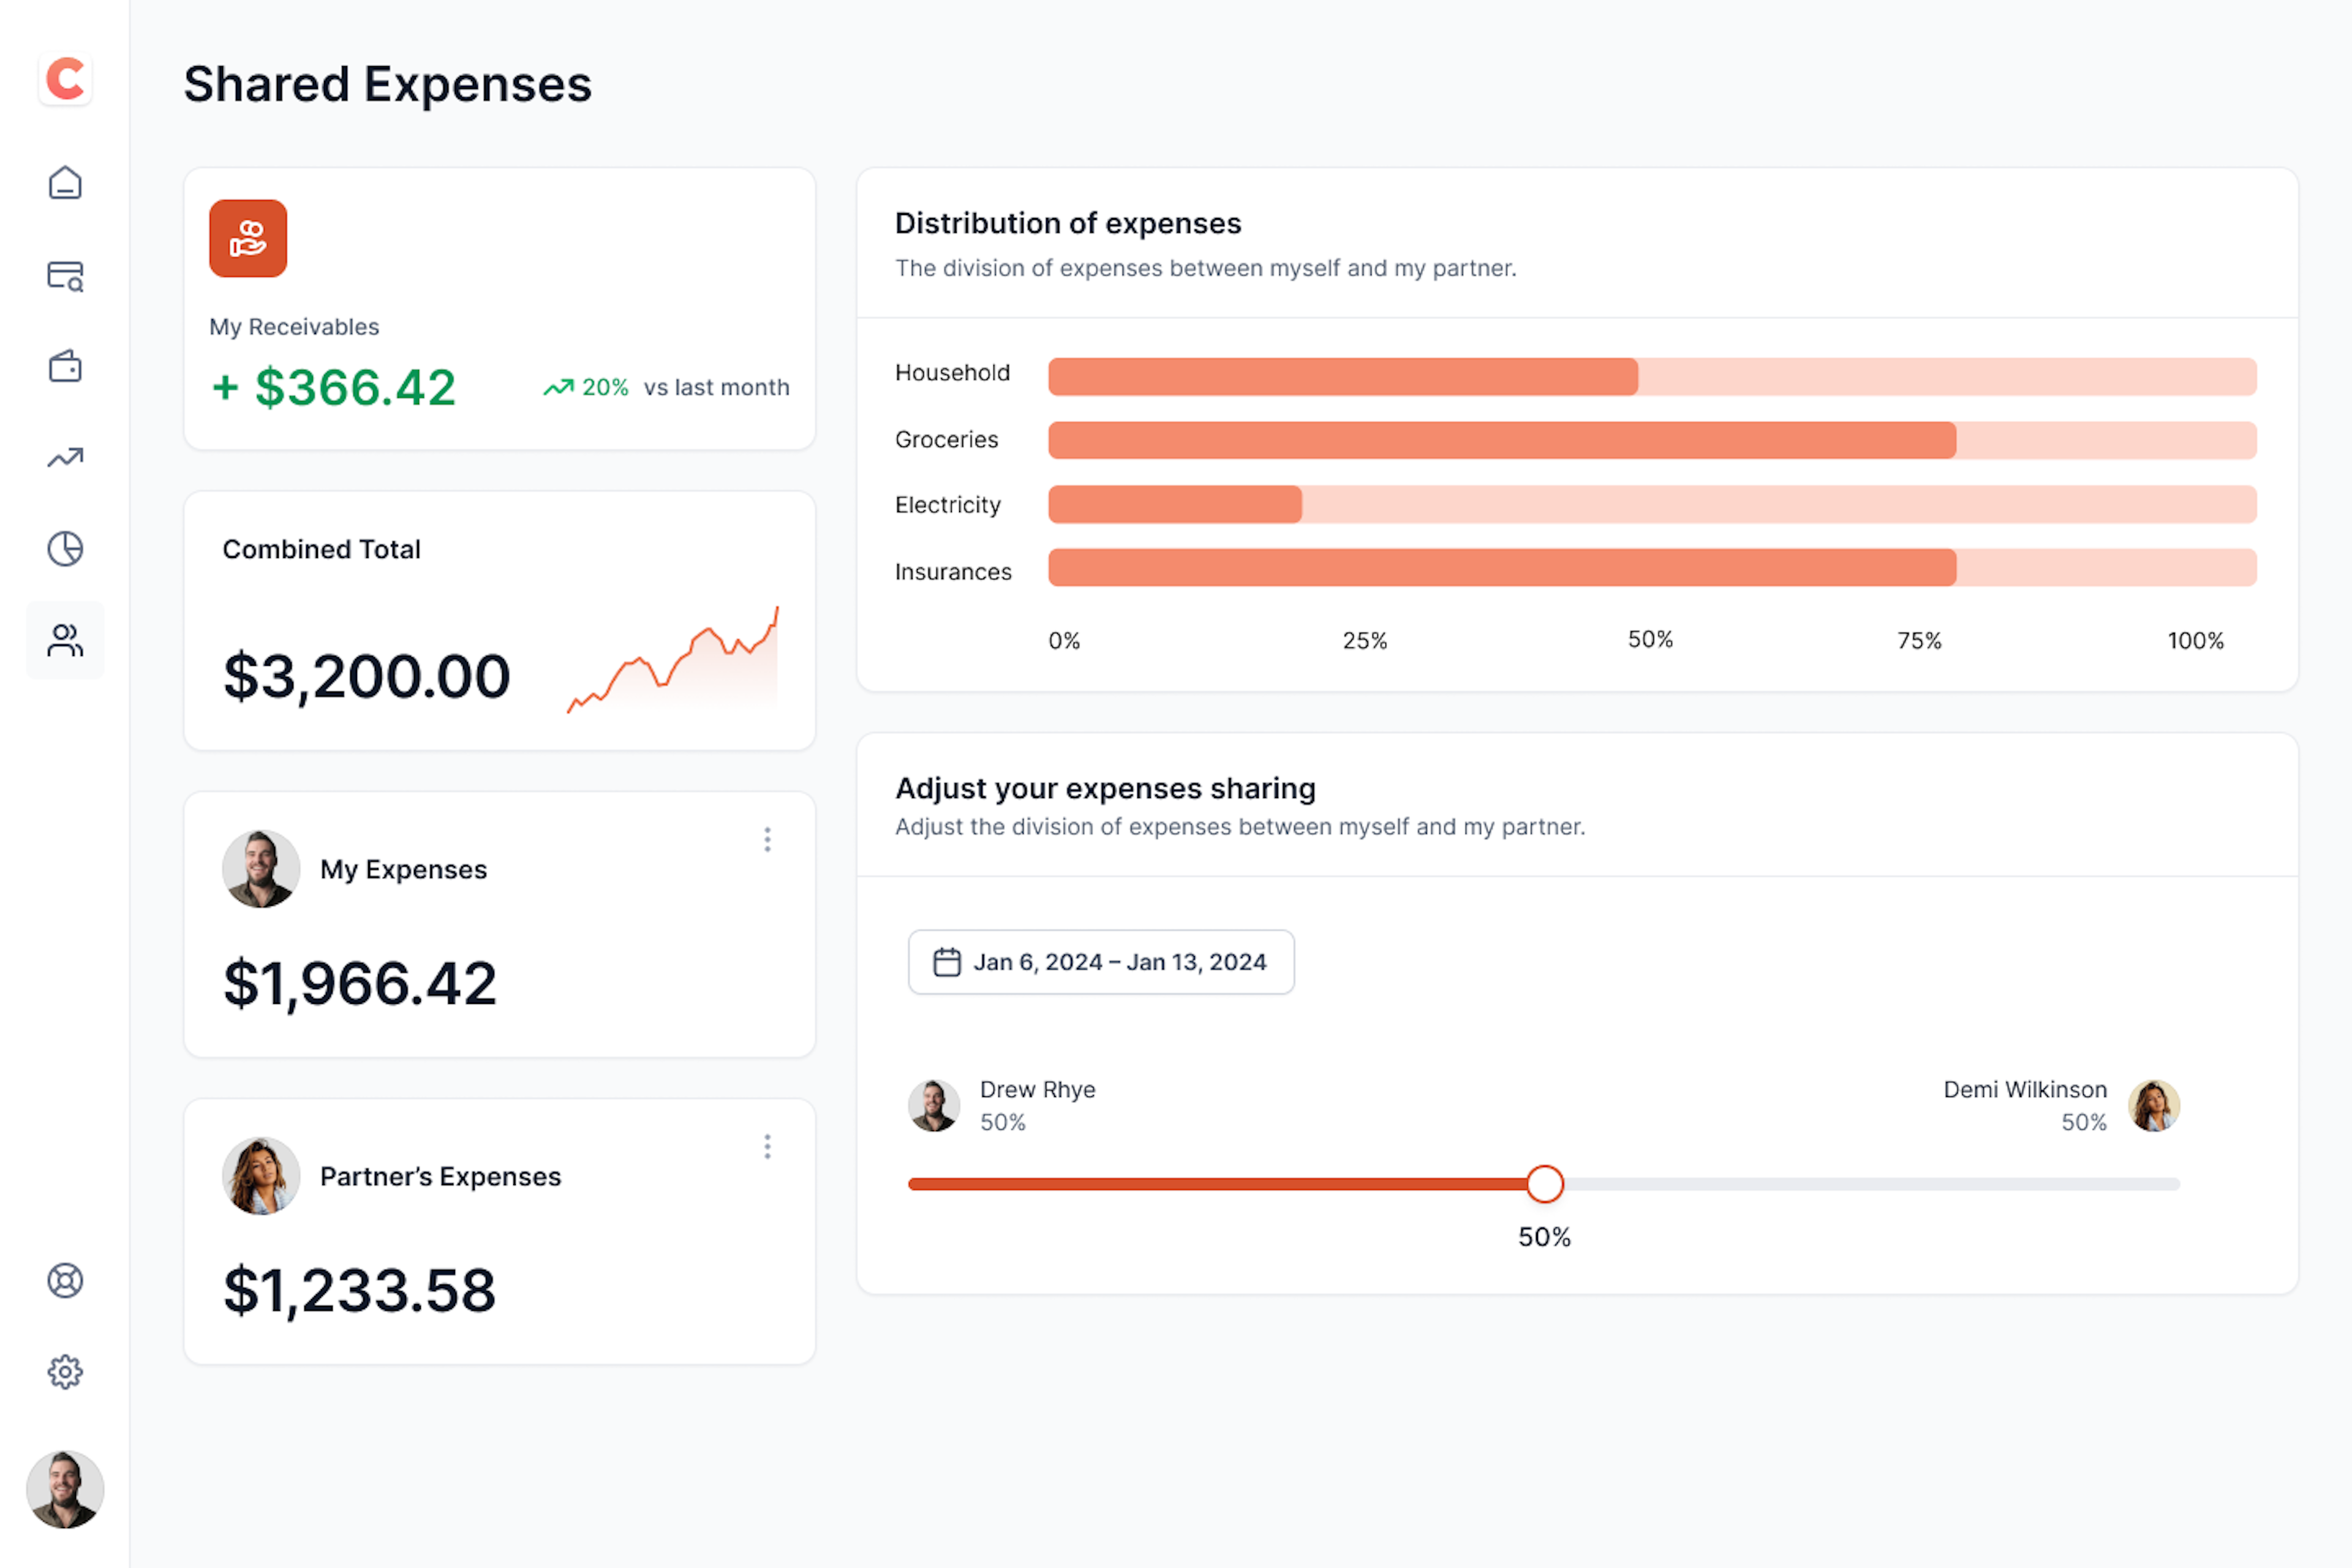Click the Insurances distribution bar
Image resolution: width=2352 pixels, height=1568 pixels.
pyautogui.click(x=1652, y=567)
